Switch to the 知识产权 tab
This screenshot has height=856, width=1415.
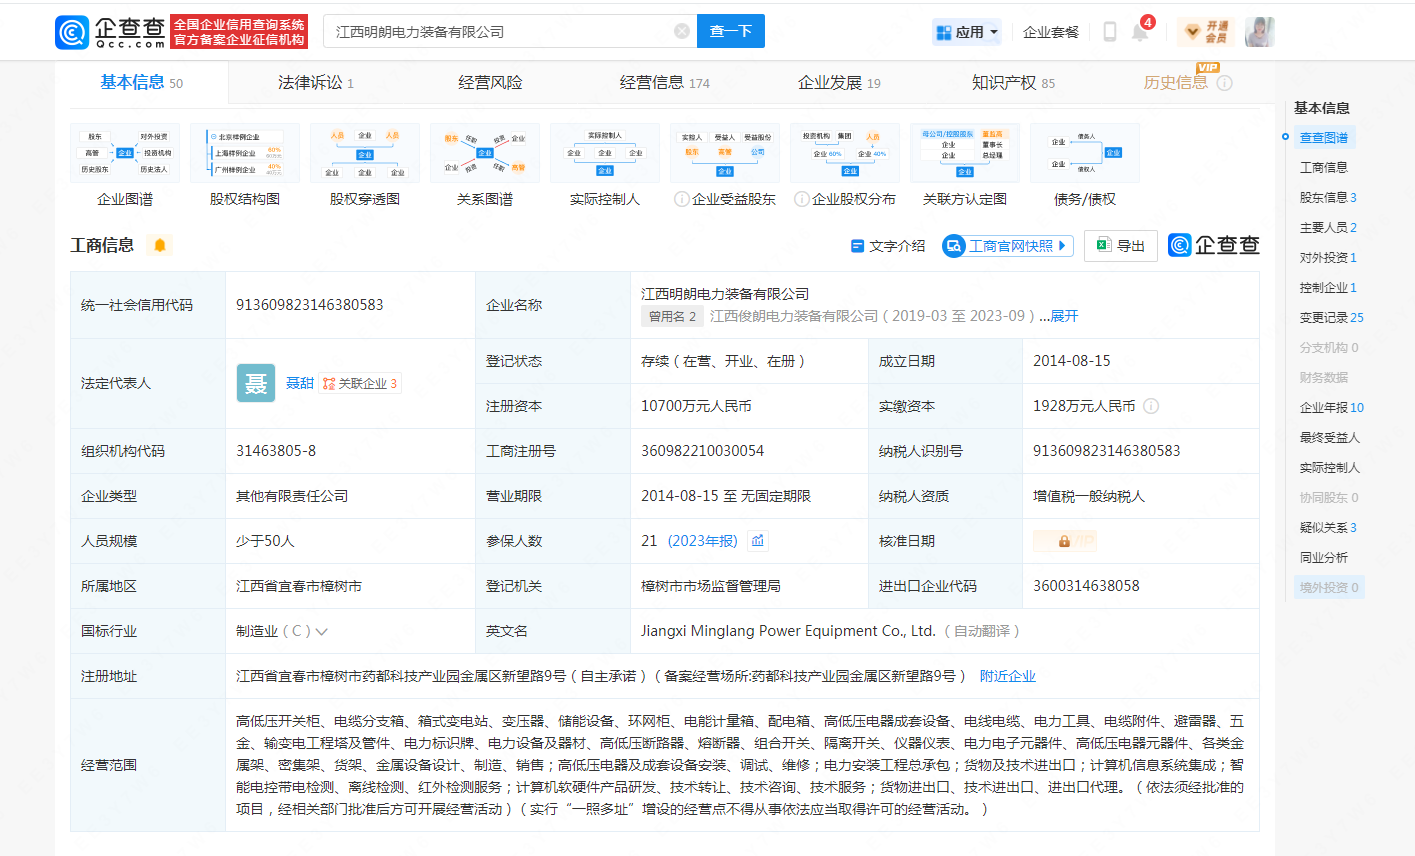click(x=1013, y=83)
